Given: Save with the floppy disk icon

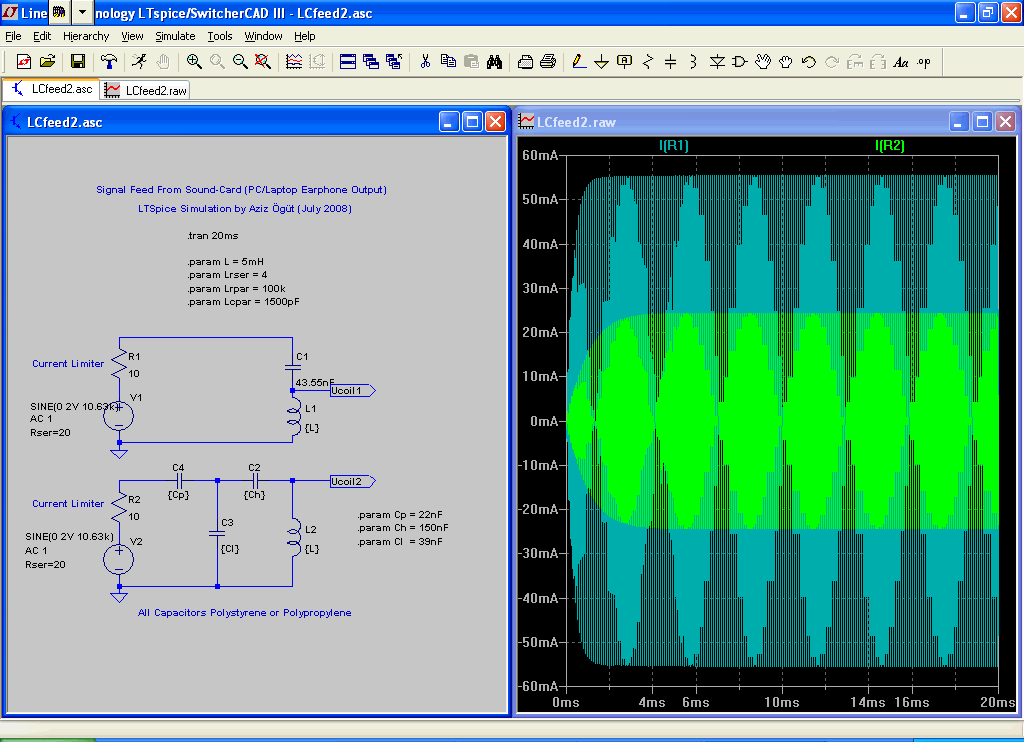Looking at the screenshot, I should tap(78, 62).
